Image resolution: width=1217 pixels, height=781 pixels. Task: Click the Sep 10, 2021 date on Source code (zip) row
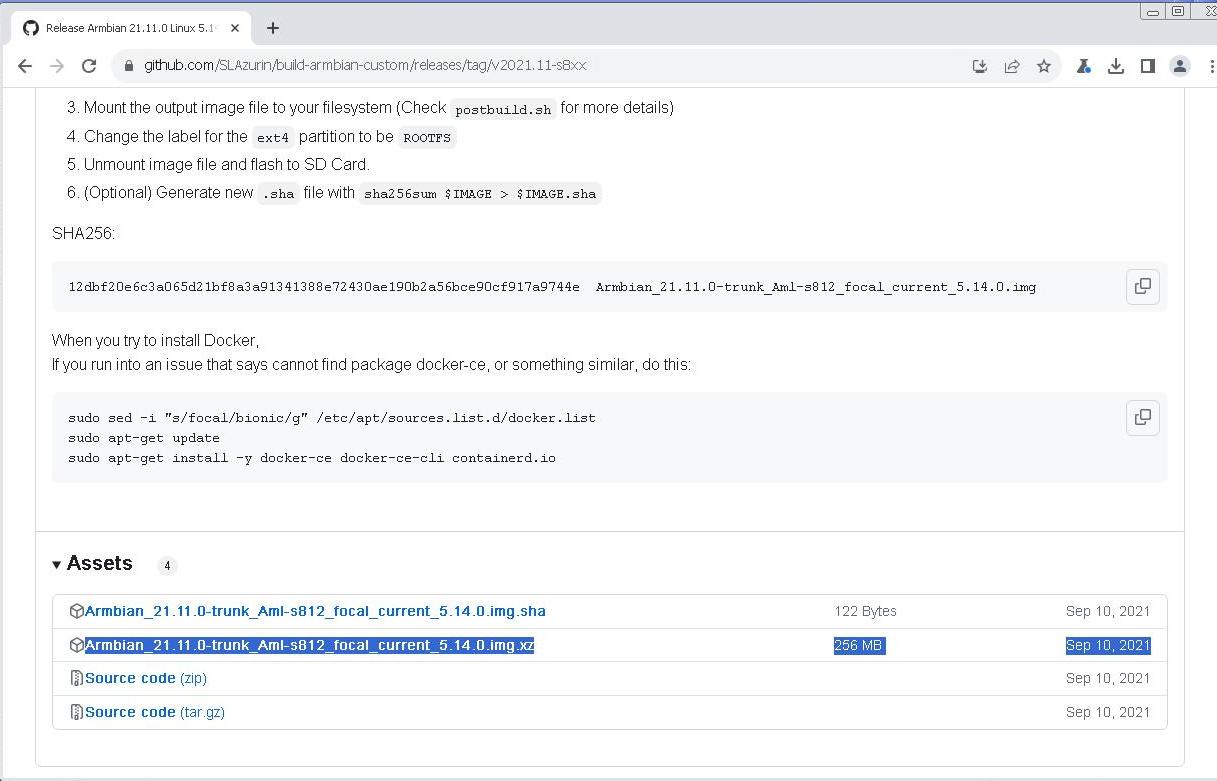(1108, 678)
